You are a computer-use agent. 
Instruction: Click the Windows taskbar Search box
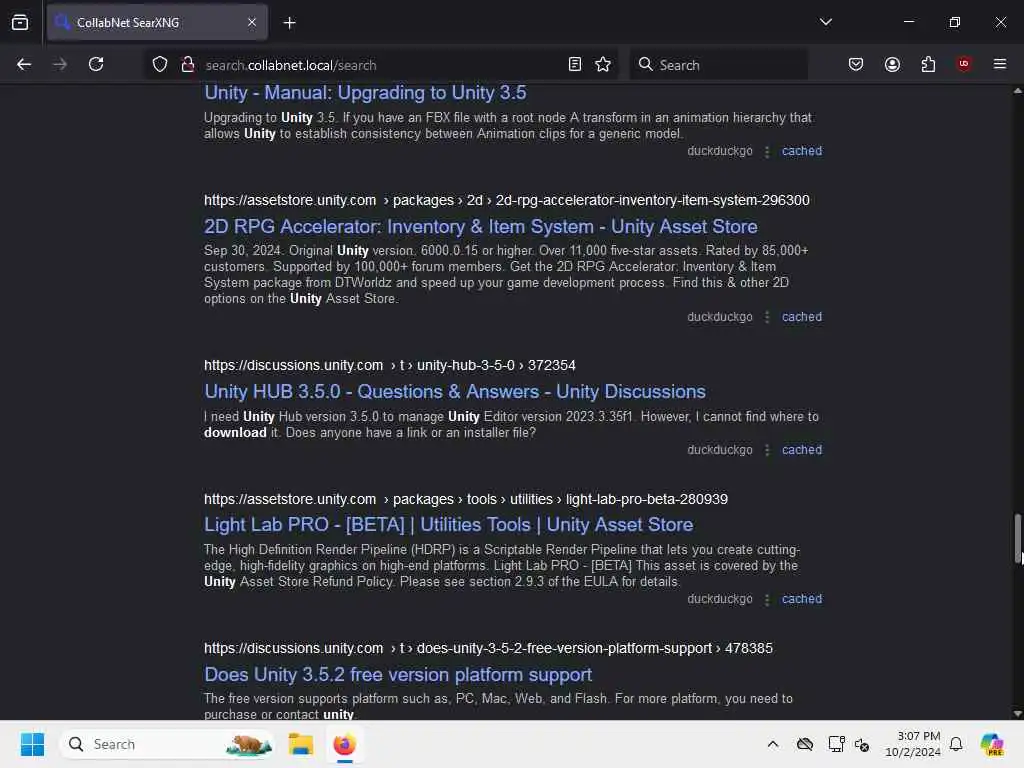(x=167, y=744)
